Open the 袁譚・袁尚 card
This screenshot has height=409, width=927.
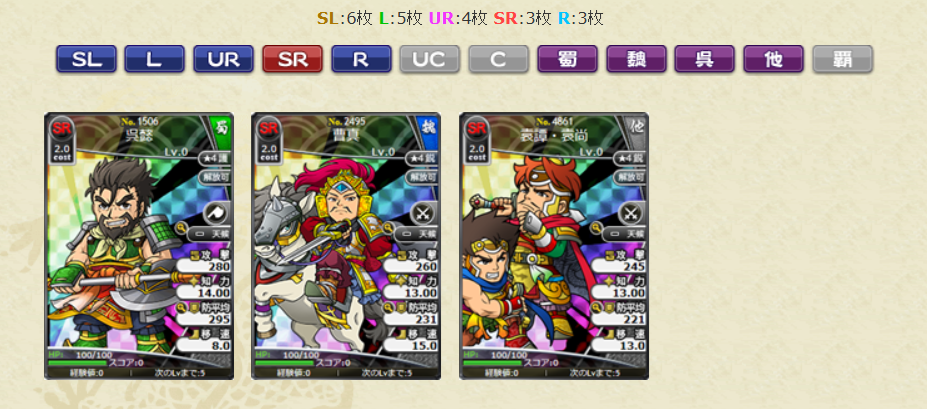tap(554, 246)
